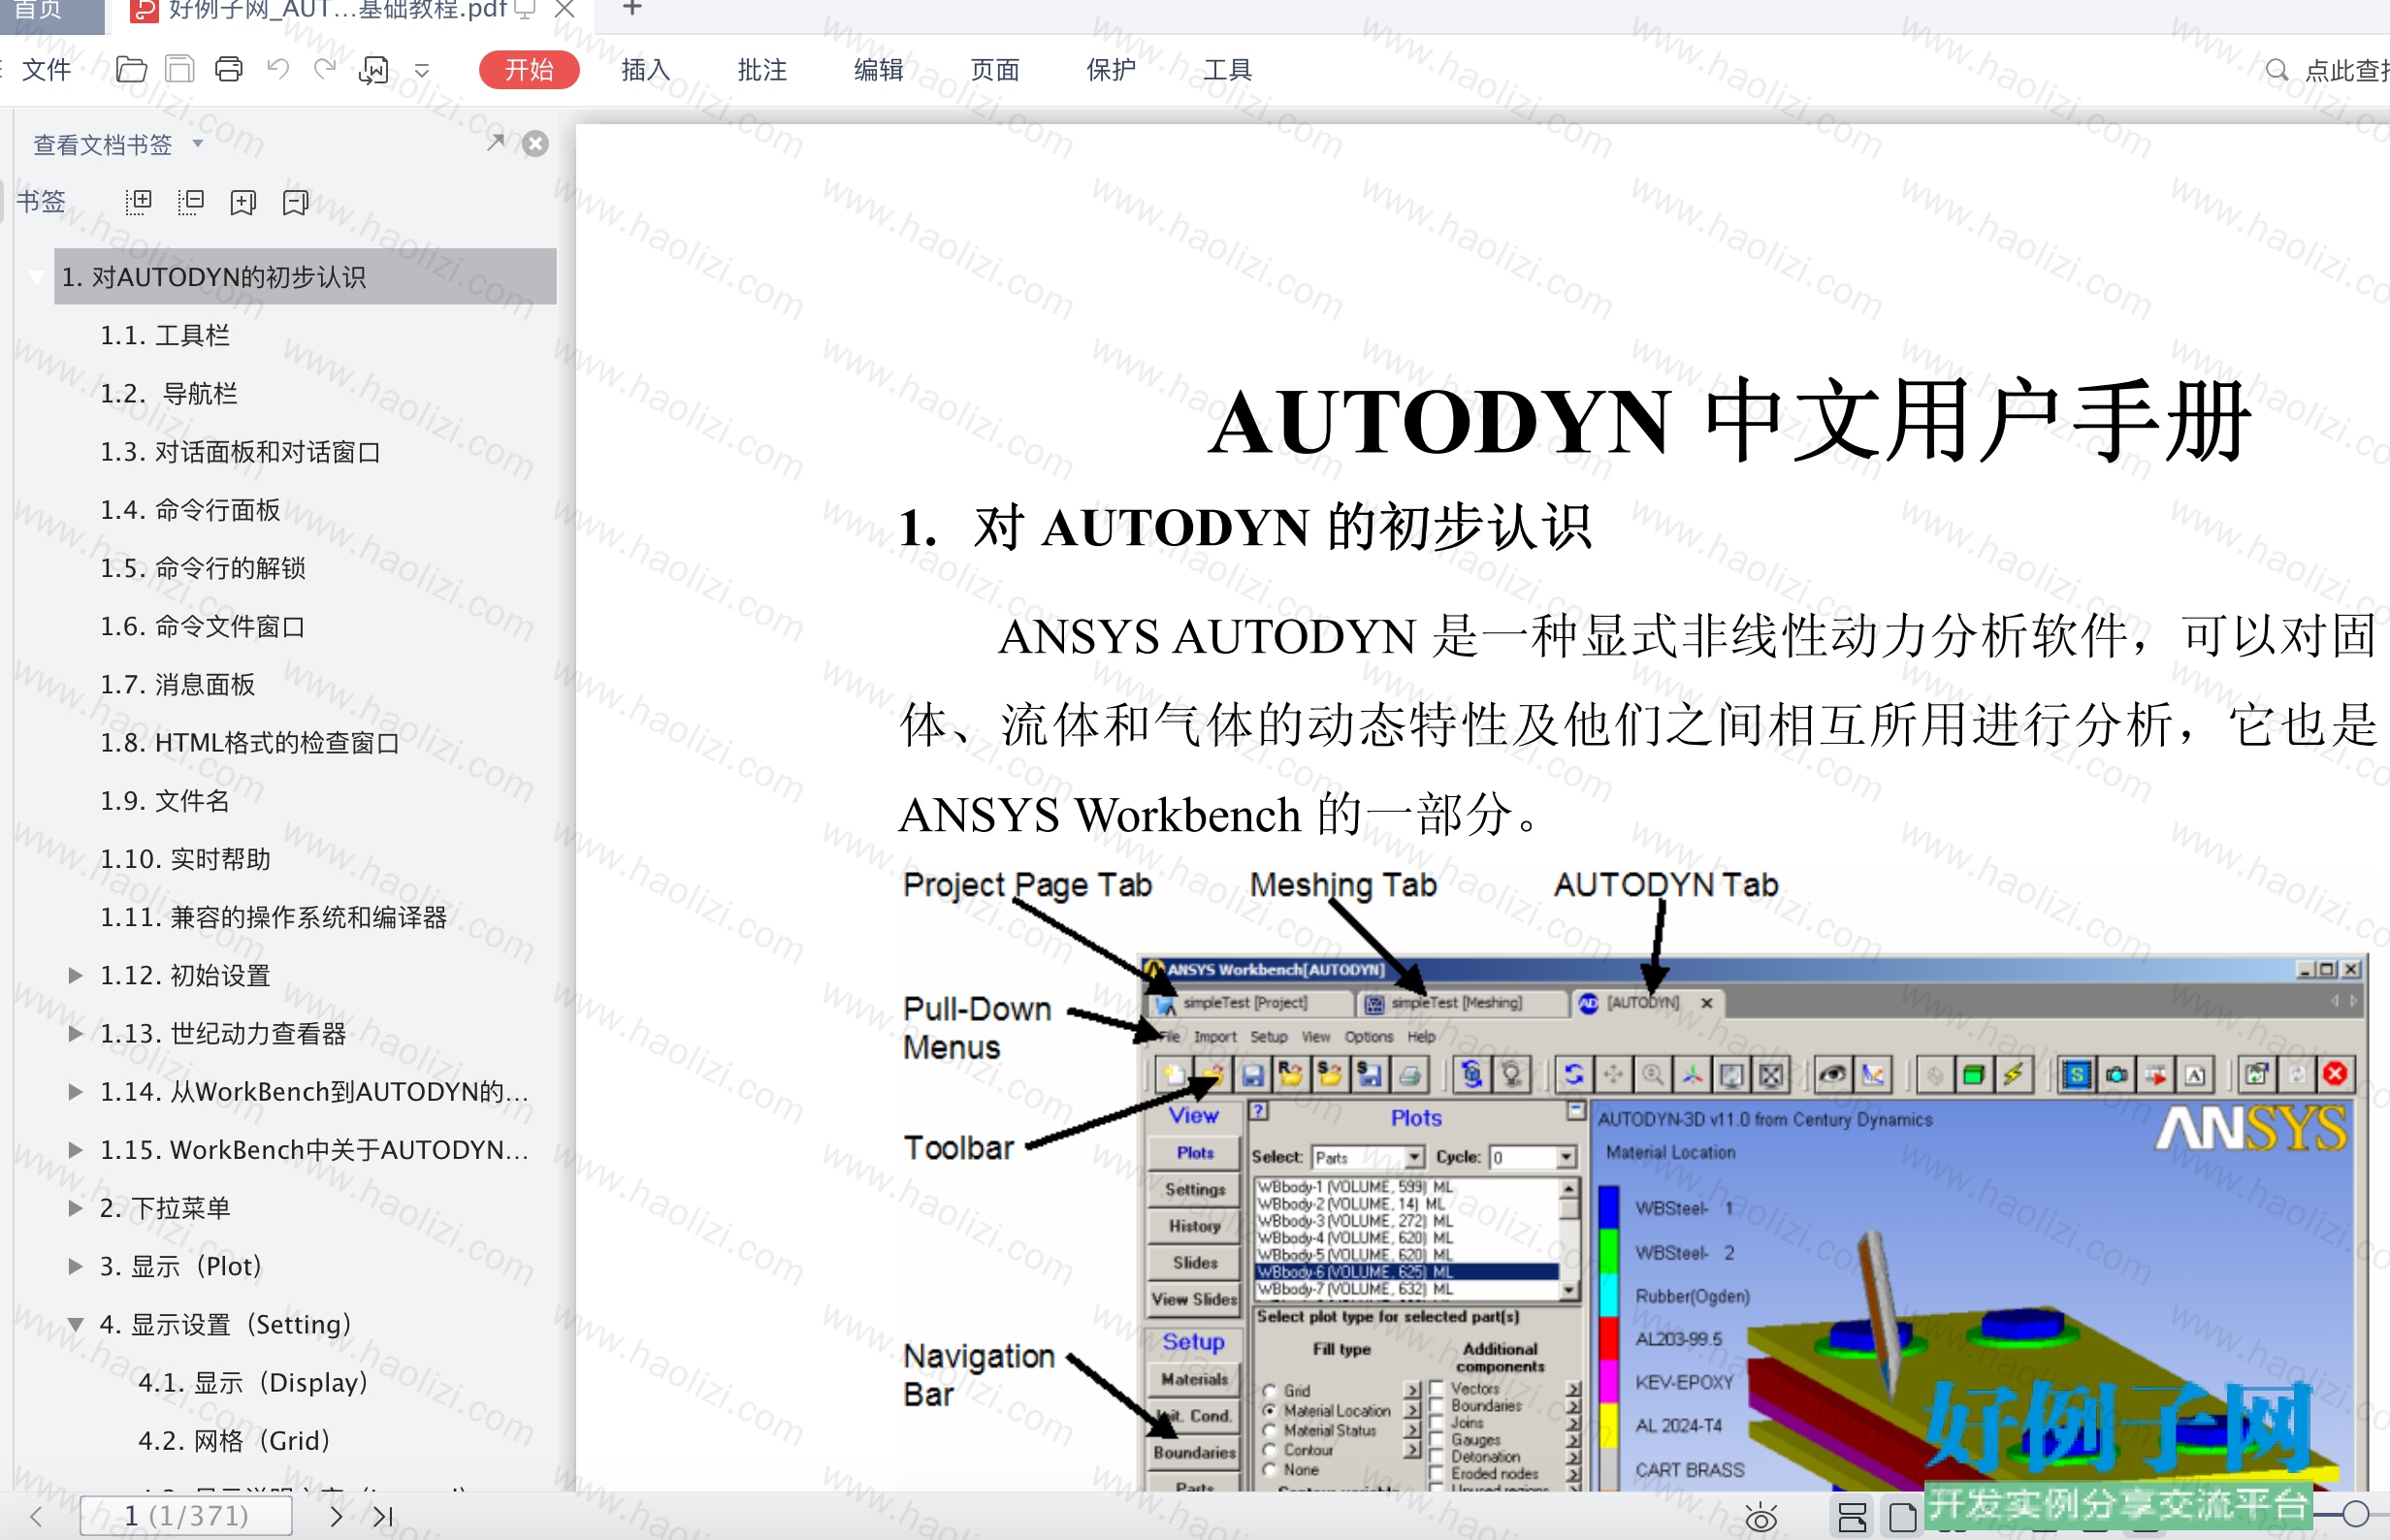Open bookmark 1.2. 导航栏
The width and height of the screenshot is (2390, 1540).
pos(169,393)
